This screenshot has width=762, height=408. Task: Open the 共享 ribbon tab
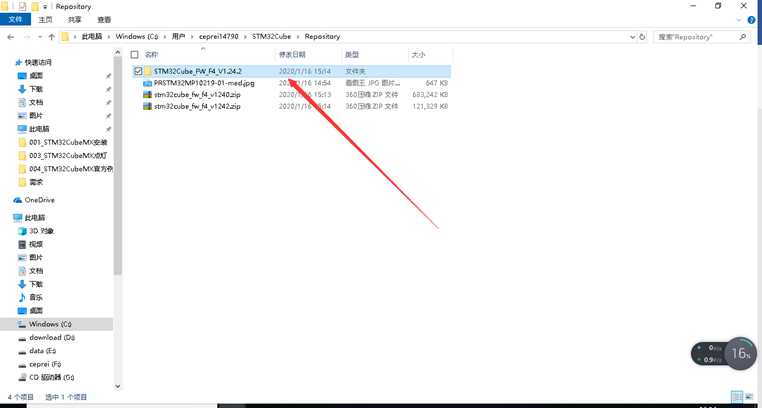click(x=74, y=19)
